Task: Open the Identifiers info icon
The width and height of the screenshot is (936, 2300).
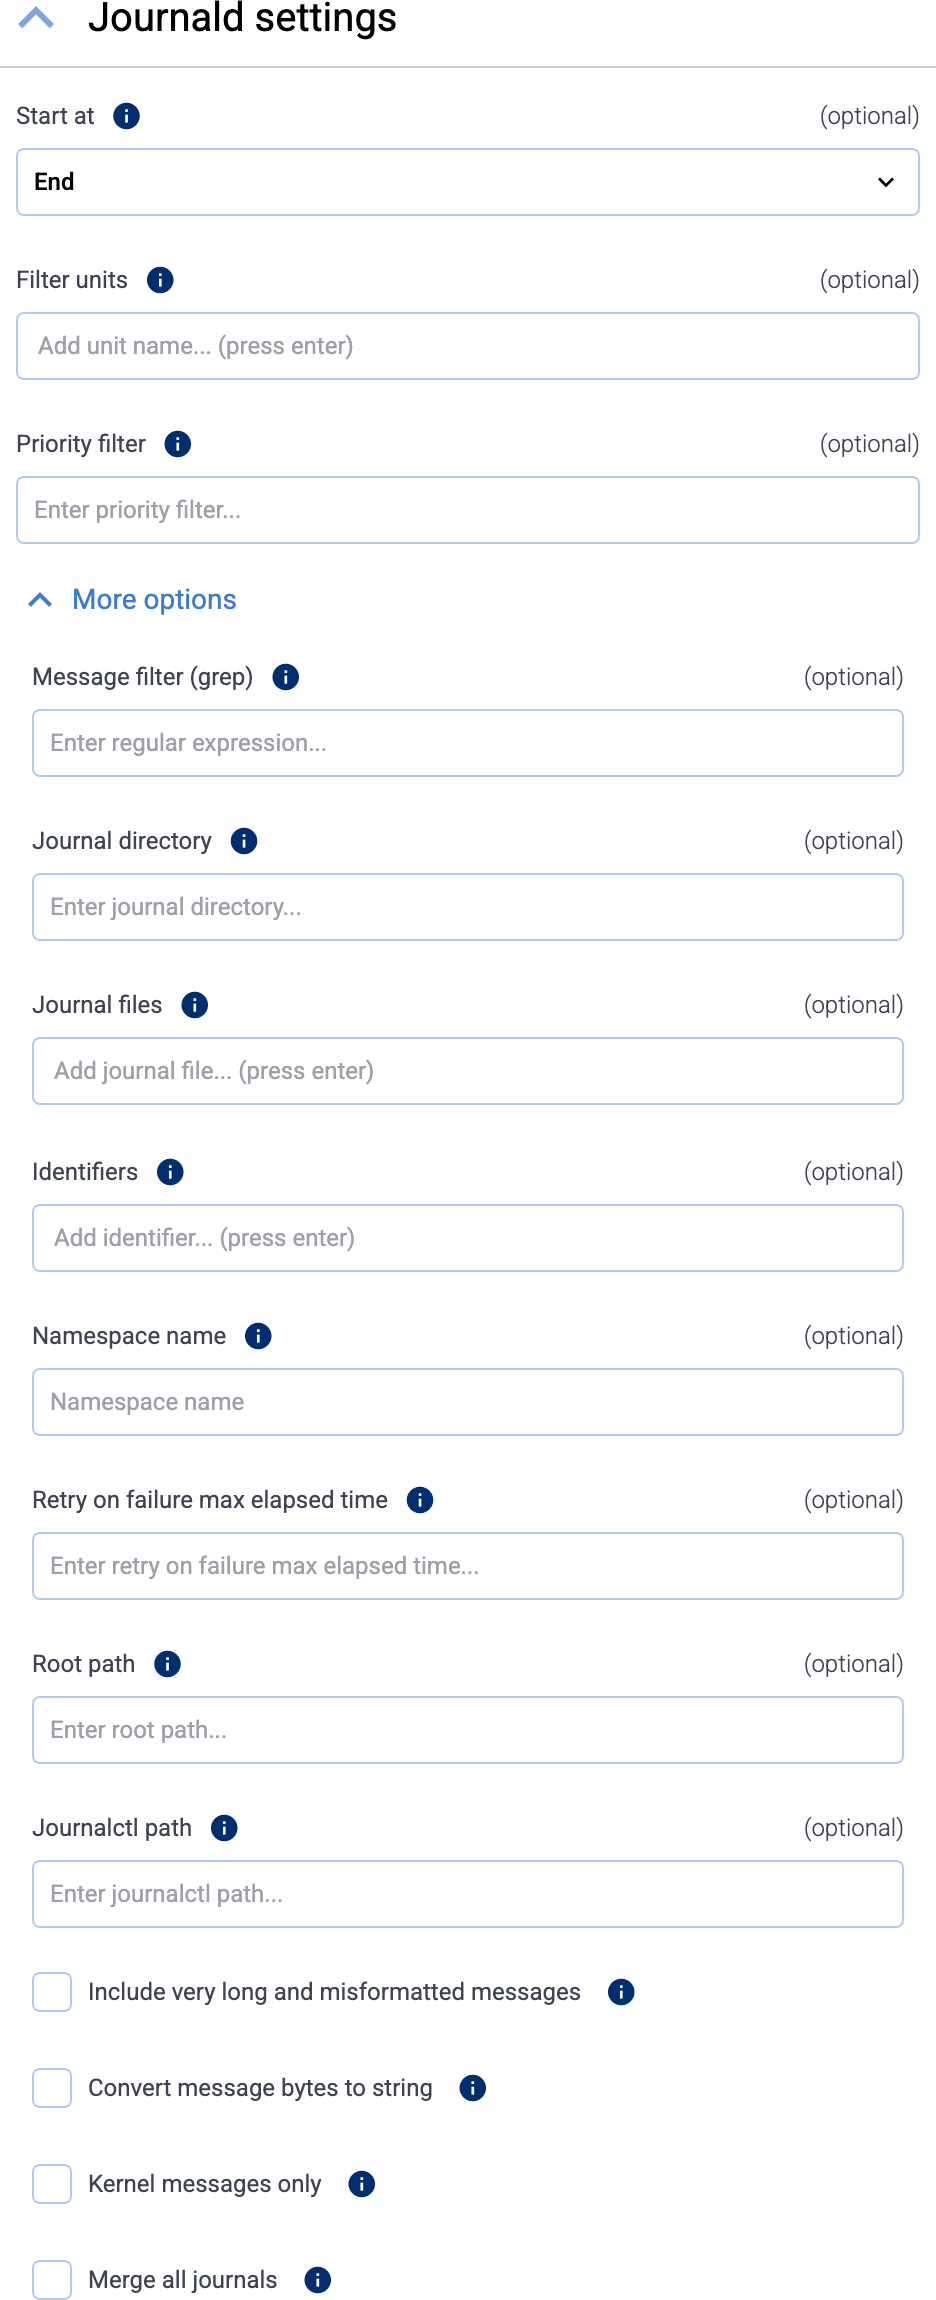Action: [x=170, y=1172]
